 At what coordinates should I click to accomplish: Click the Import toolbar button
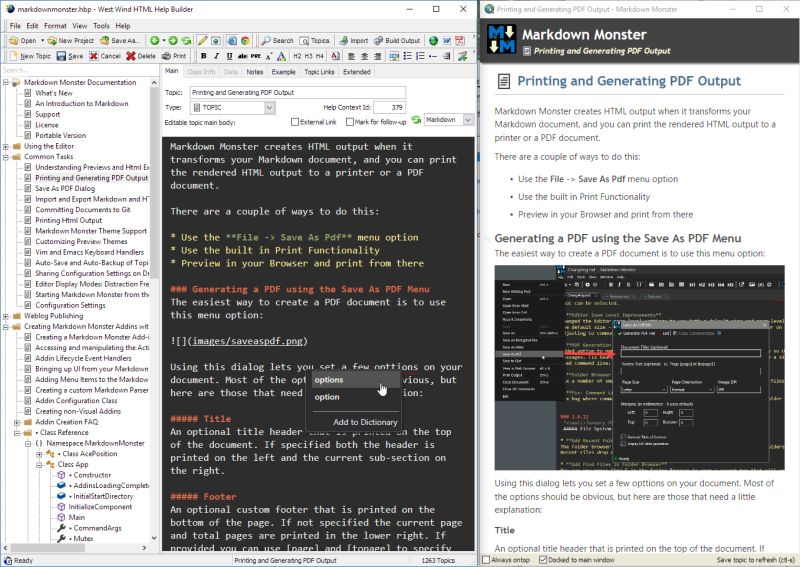354,40
